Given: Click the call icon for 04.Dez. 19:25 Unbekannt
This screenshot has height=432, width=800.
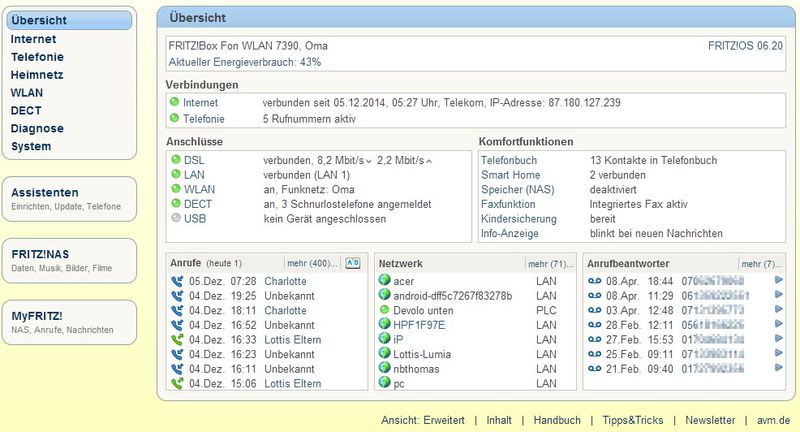Looking at the screenshot, I should (x=177, y=296).
